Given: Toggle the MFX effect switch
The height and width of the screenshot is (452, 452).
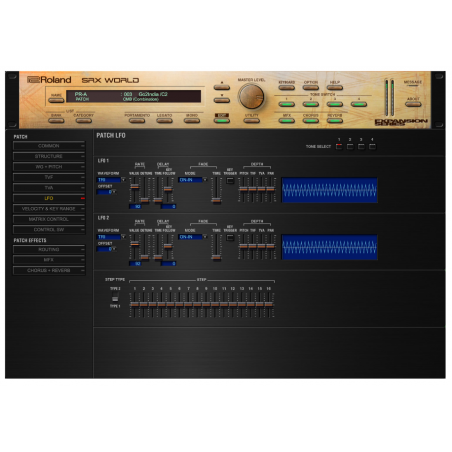Looking at the screenshot, I should [287, 121].
